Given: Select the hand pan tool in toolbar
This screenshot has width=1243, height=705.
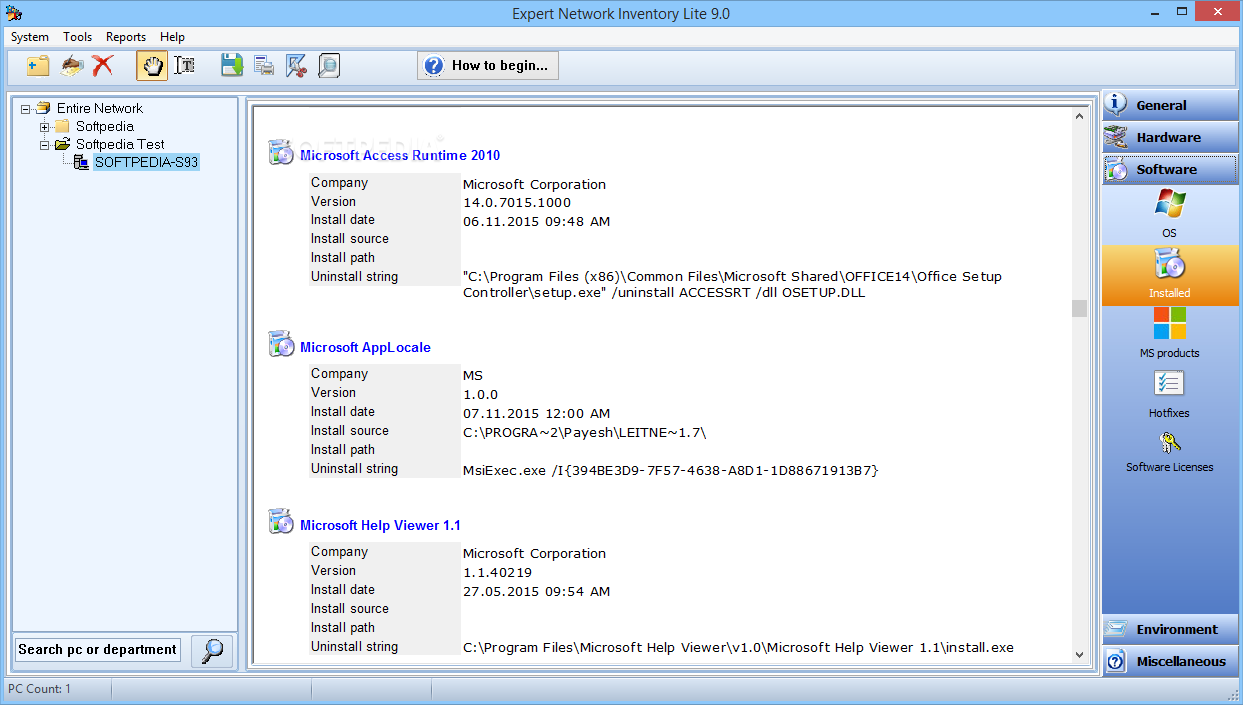Looking at the screenshot, I should tap(152, 66).
